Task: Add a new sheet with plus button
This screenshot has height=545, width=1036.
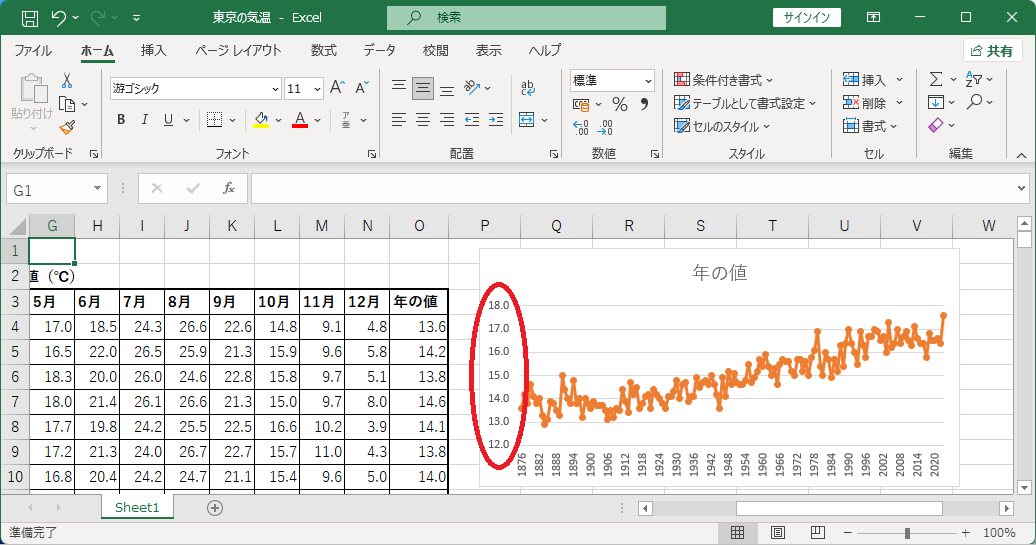Action: (215, 508)
